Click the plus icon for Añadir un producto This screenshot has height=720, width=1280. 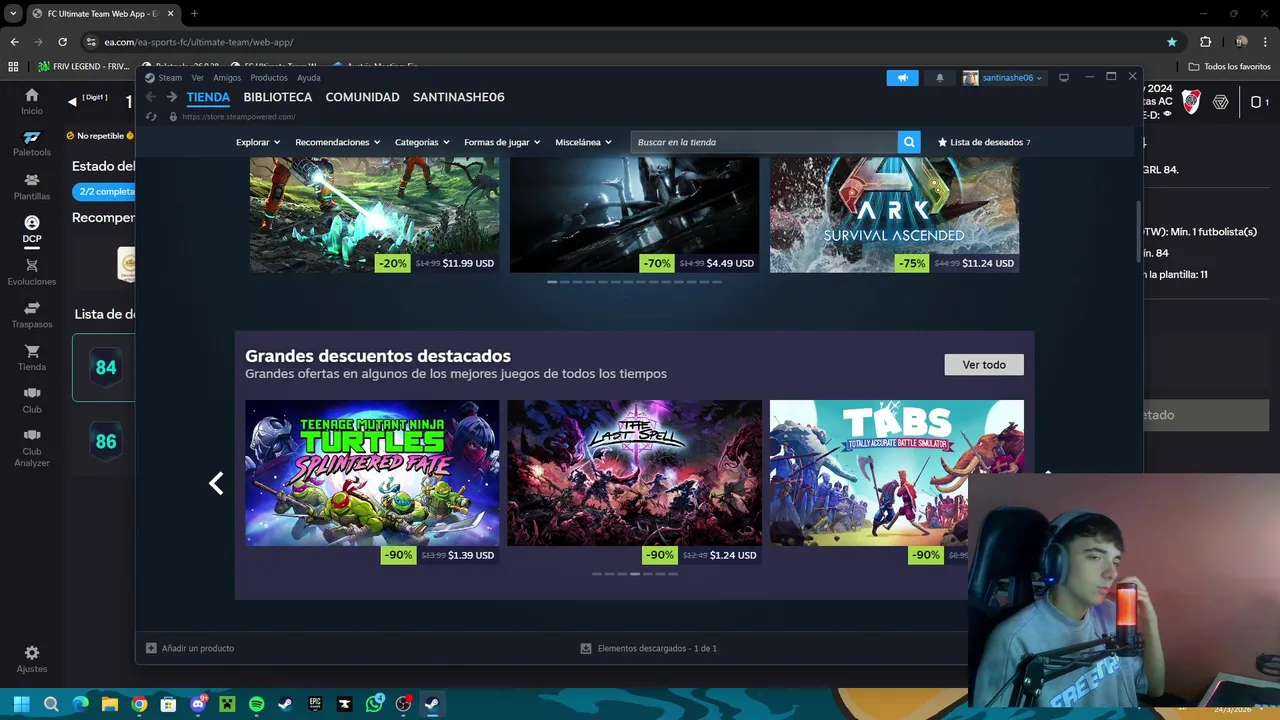pos(151,648)
